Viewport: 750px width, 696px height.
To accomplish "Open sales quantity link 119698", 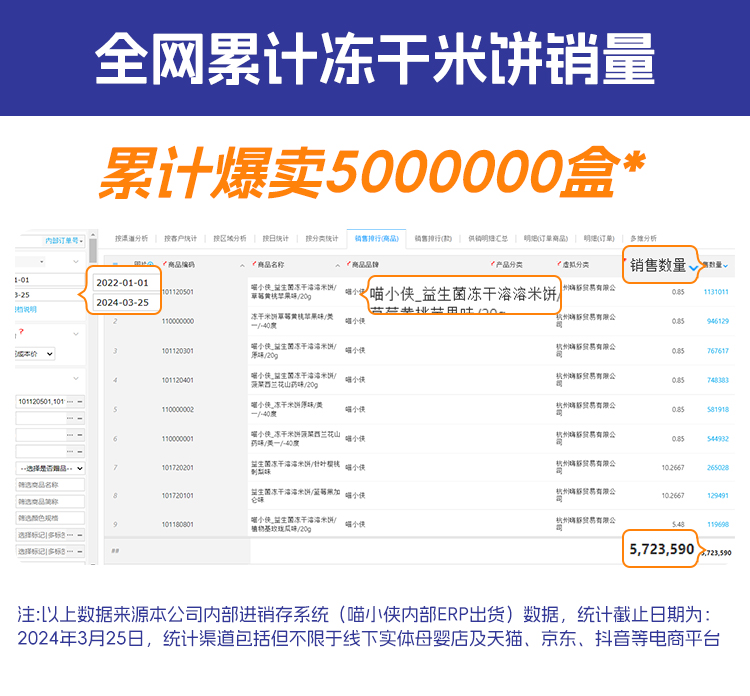I will click(x=717, y=524).
